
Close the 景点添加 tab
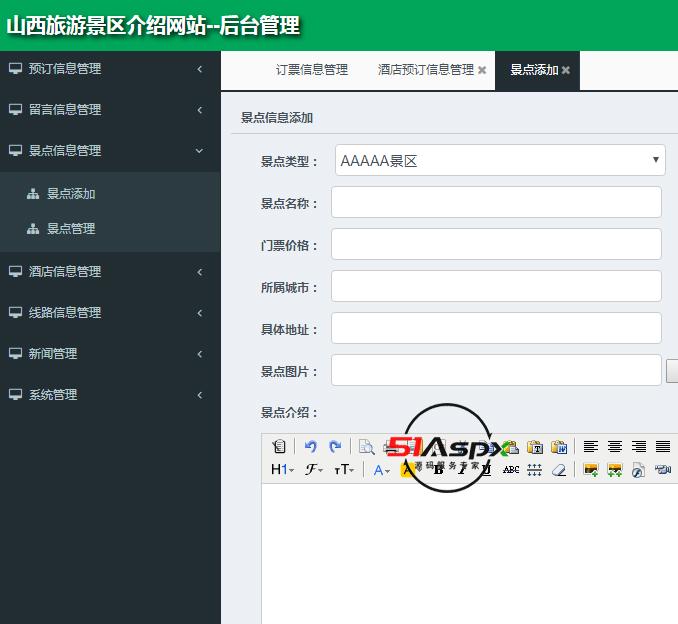click(x=566, y=70)
